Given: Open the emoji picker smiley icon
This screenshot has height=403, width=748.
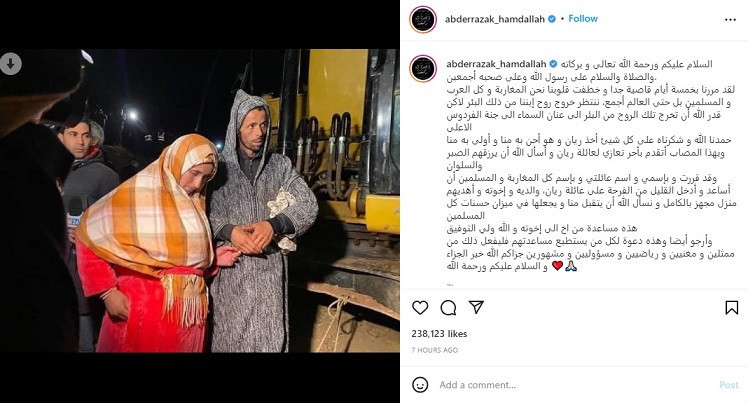Looking at the screenshot, I should (x=420, y=384).
